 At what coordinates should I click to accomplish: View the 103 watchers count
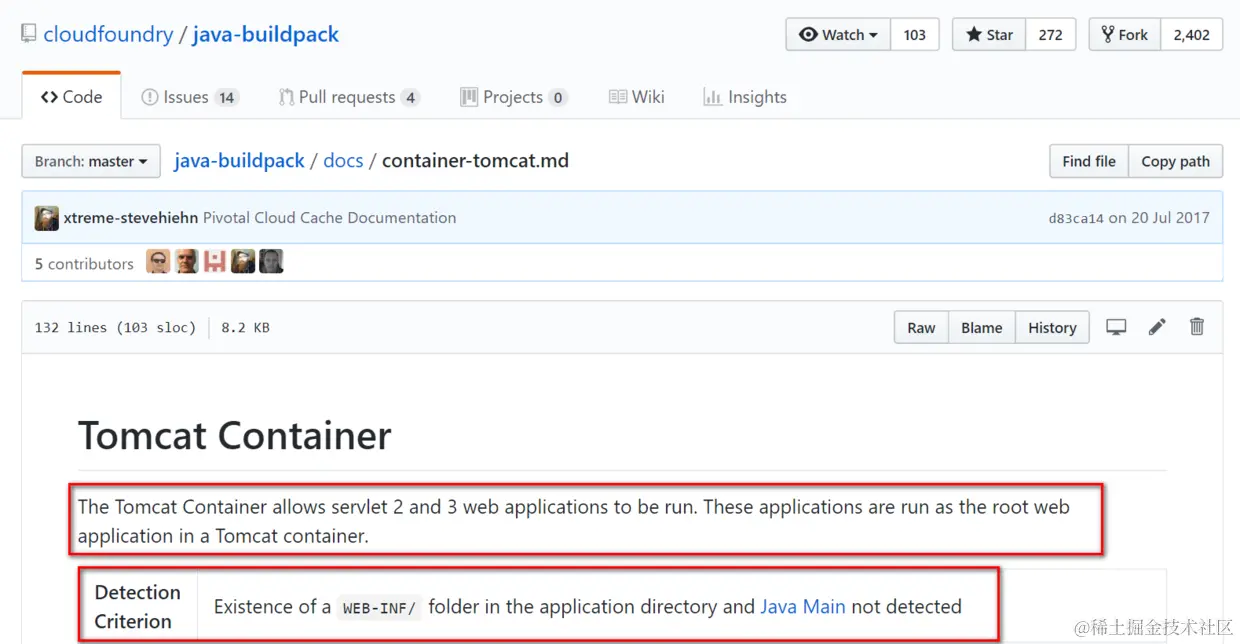pos(914,35)
